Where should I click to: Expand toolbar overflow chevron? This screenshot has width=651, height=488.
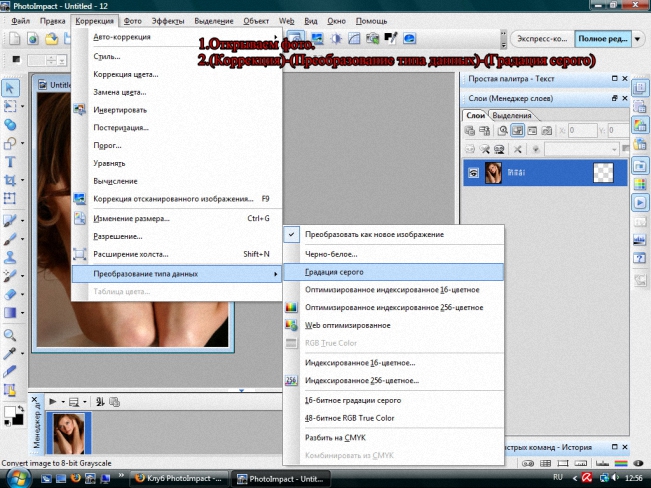point(503,39)
